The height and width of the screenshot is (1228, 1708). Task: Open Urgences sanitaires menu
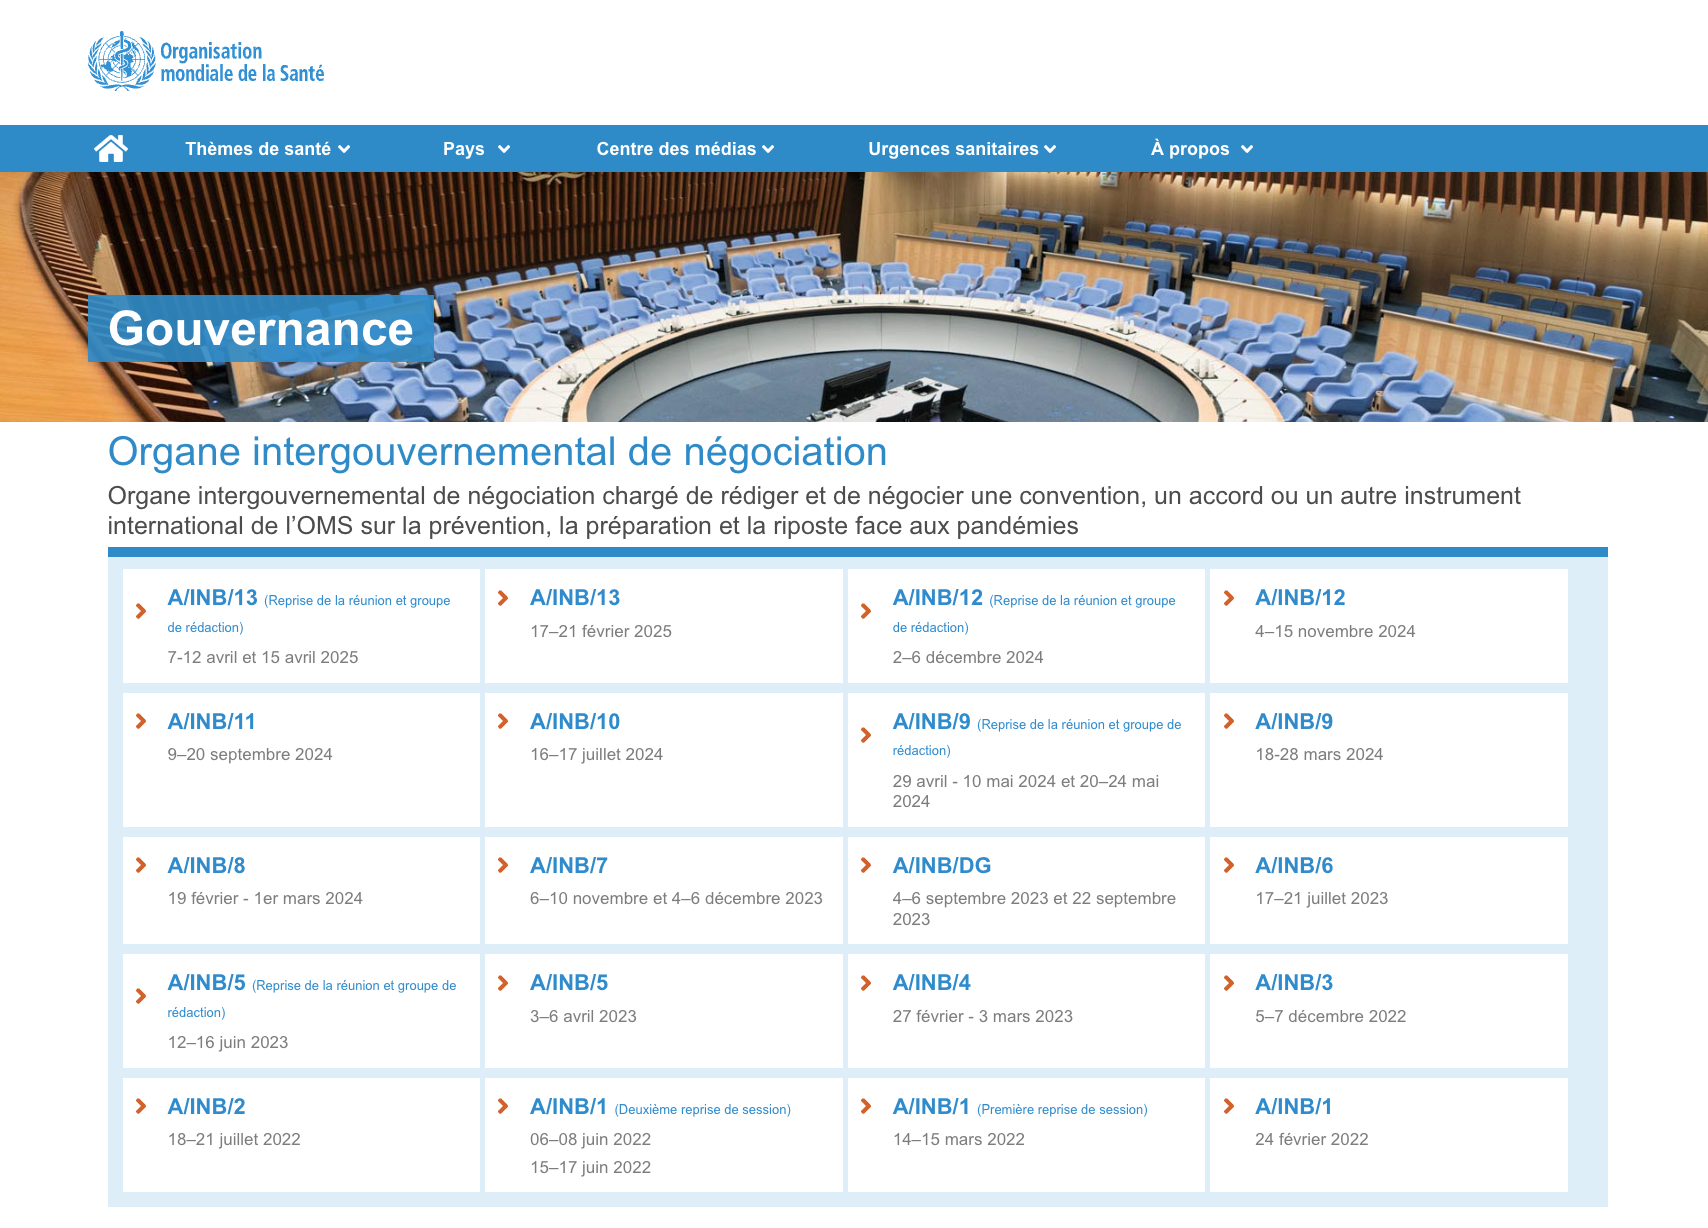pyautogui.click(x=953, y=149)
